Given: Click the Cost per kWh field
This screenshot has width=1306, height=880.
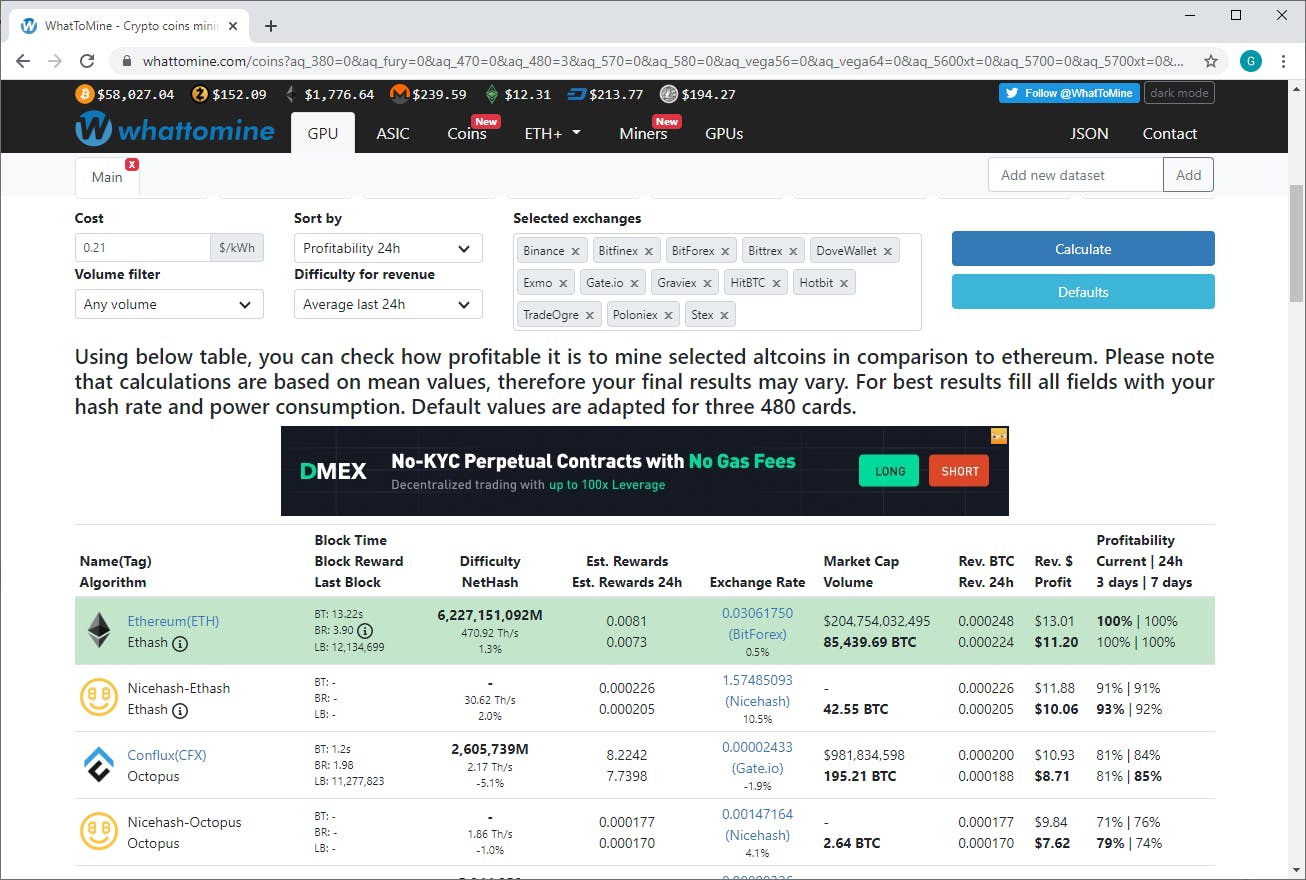Looking at the screenshot, I should [142, 248].
